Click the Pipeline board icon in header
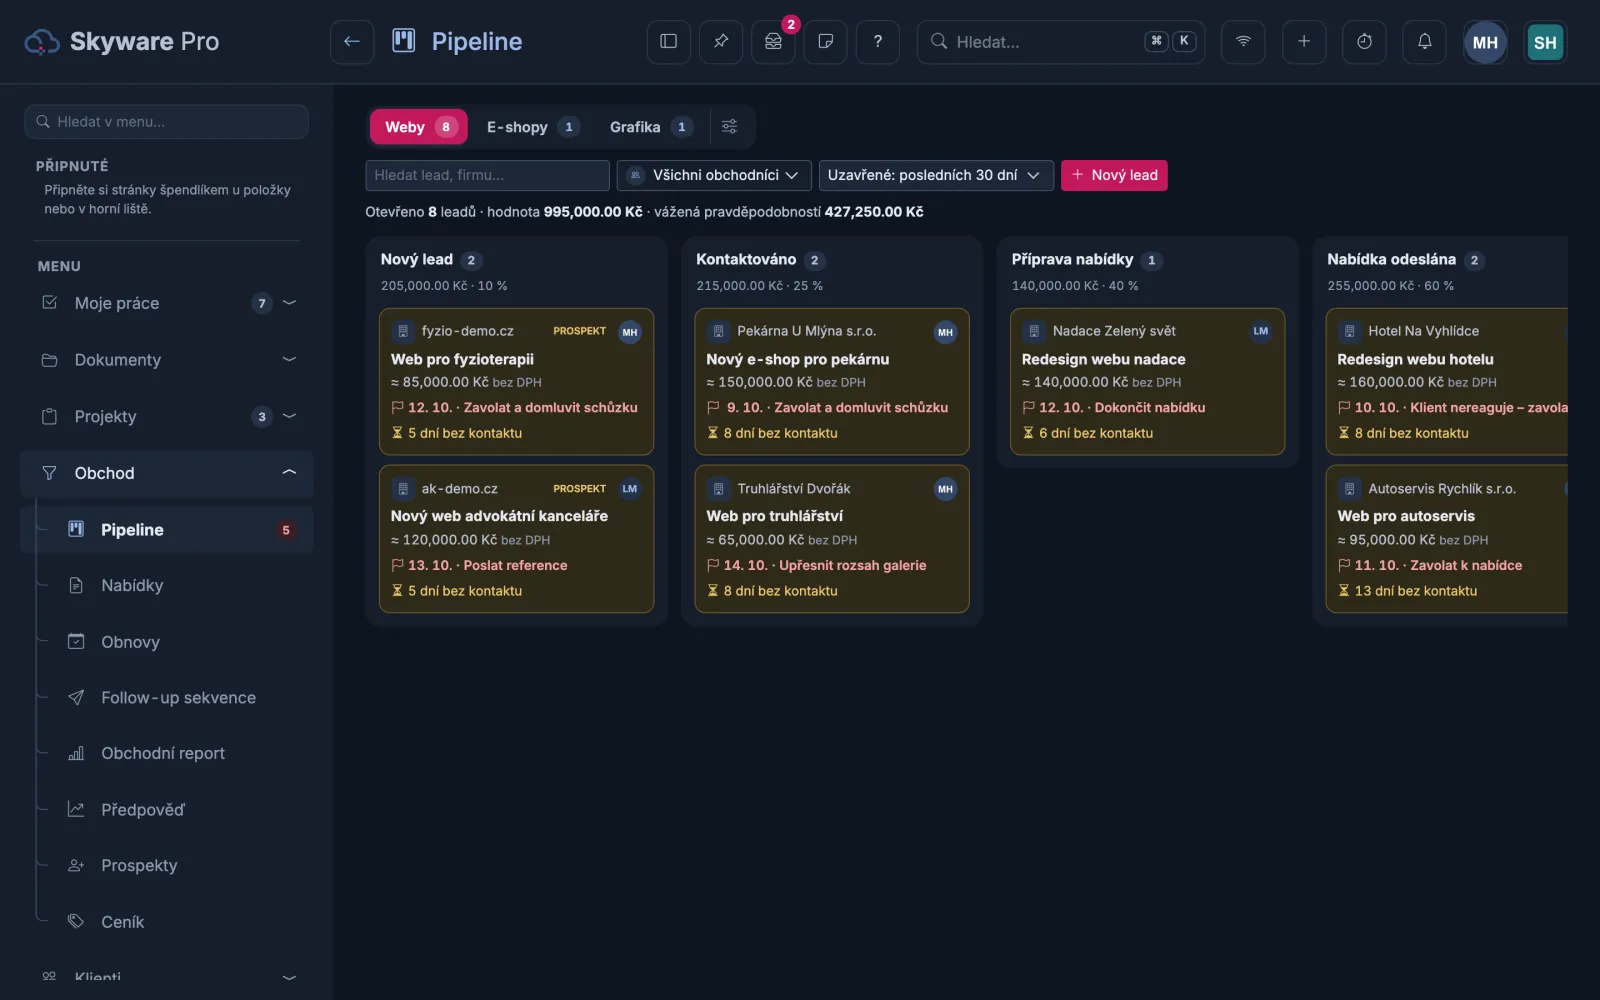 click(x=404, y=41)
